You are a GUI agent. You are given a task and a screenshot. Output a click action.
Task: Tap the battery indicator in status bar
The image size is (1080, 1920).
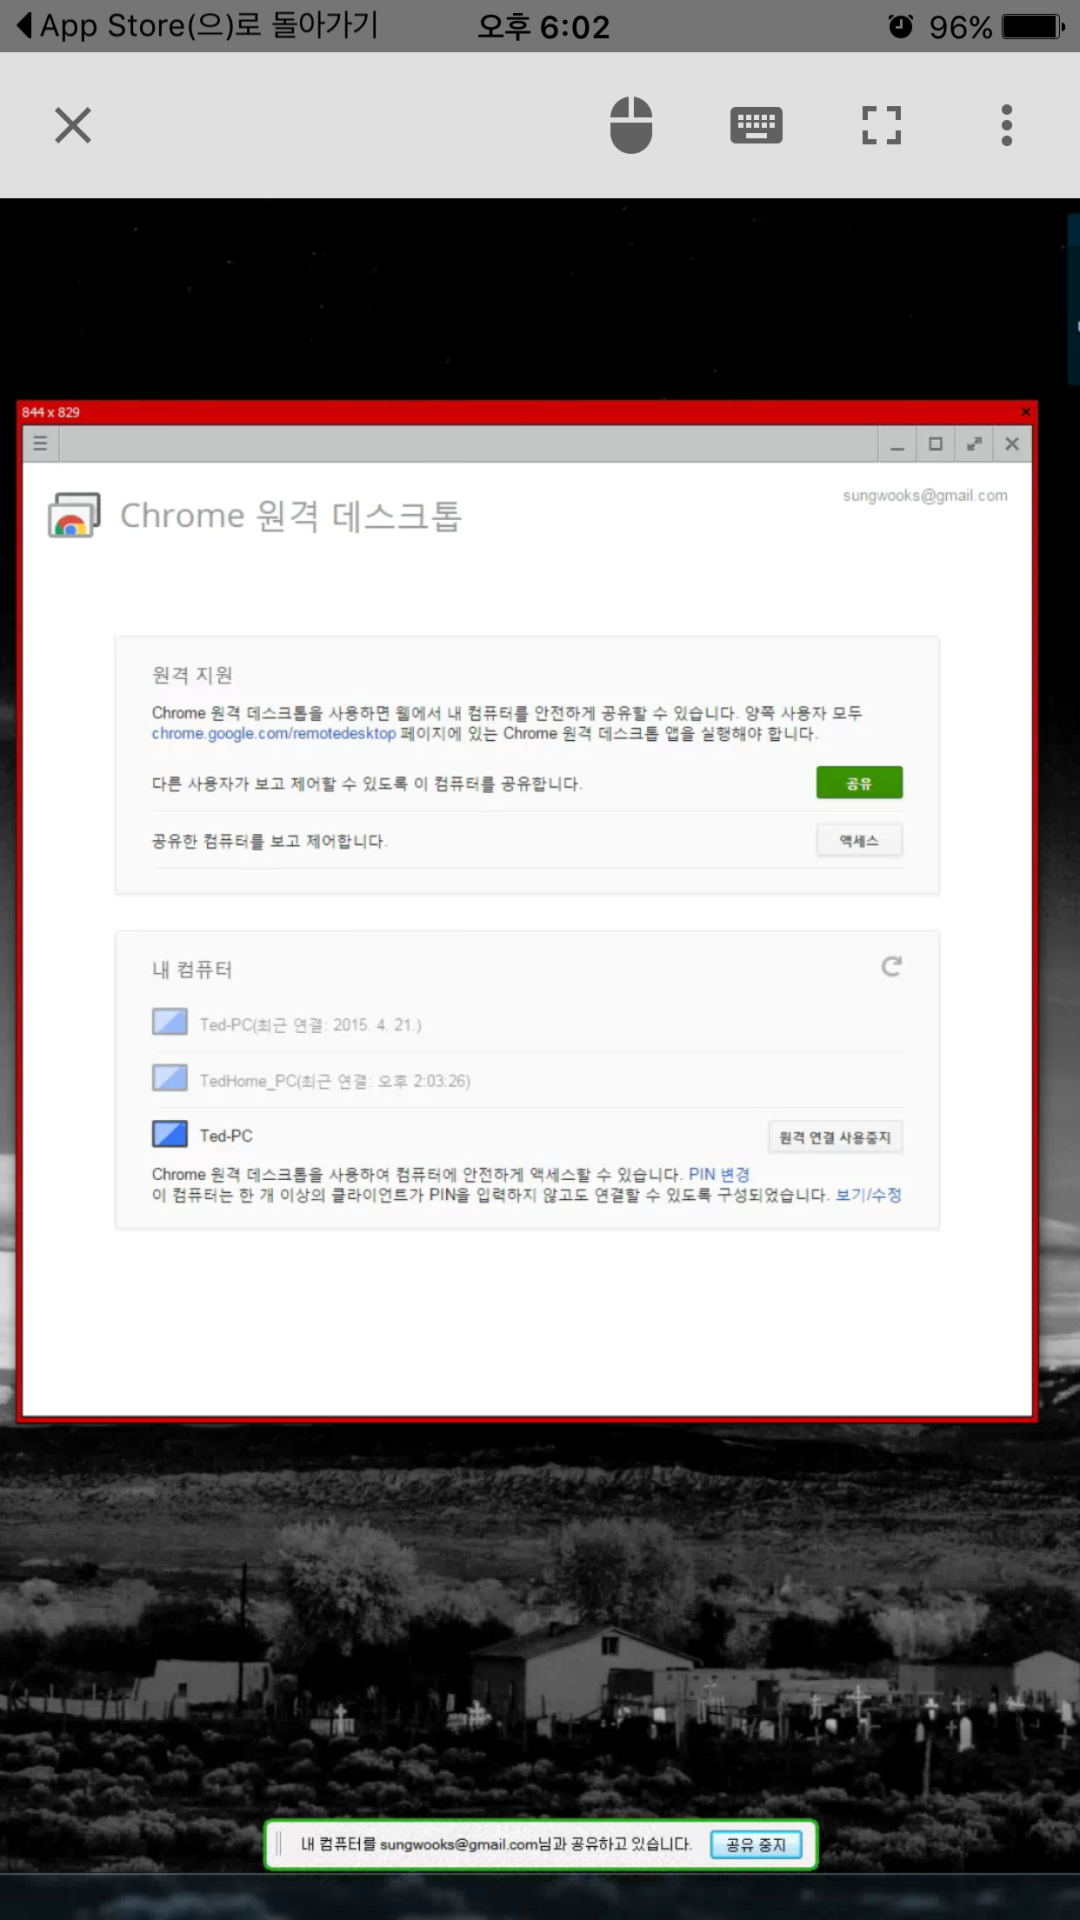[1034, 26]
